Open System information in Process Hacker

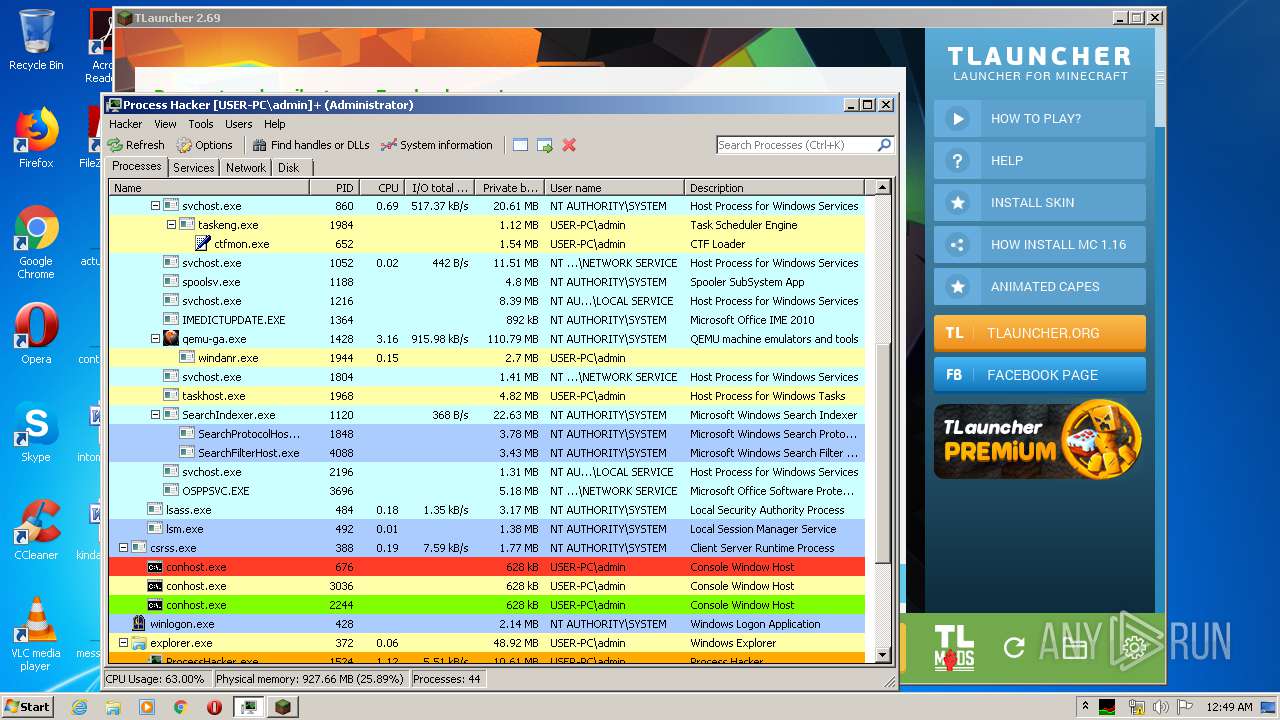437,145
